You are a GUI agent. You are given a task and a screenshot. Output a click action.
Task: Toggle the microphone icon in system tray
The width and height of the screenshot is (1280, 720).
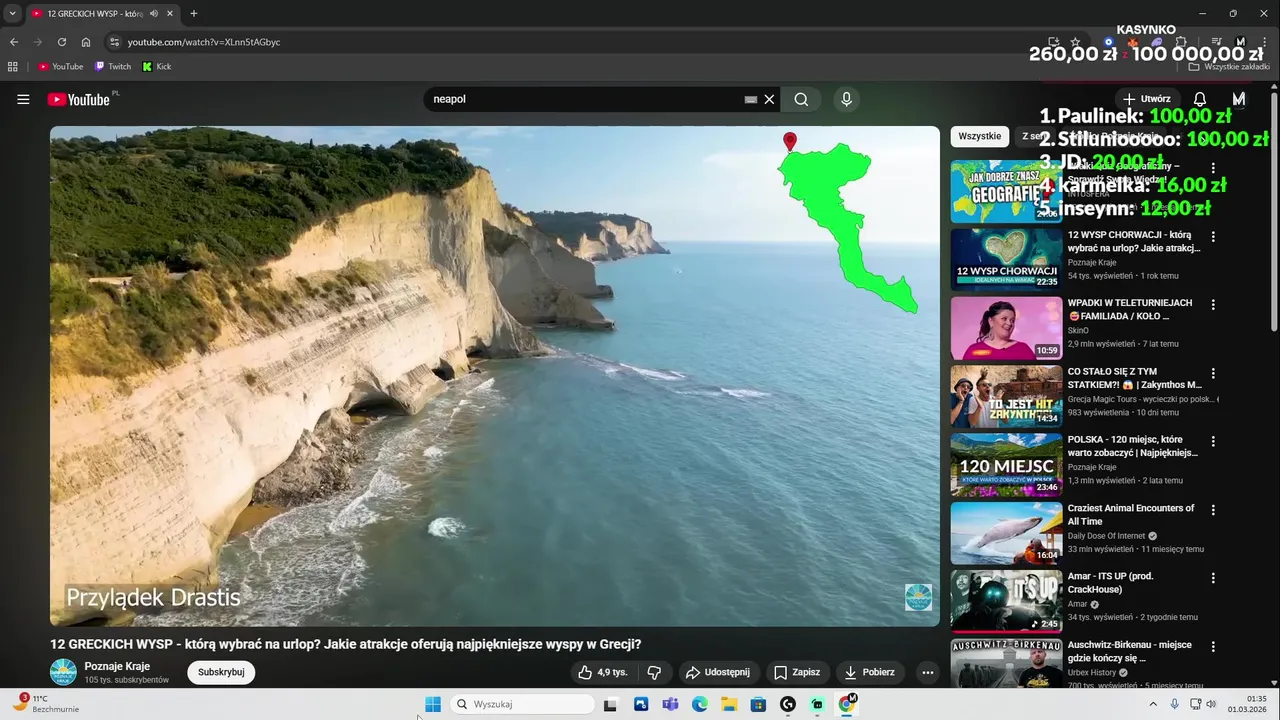(x=1173, y=704)
